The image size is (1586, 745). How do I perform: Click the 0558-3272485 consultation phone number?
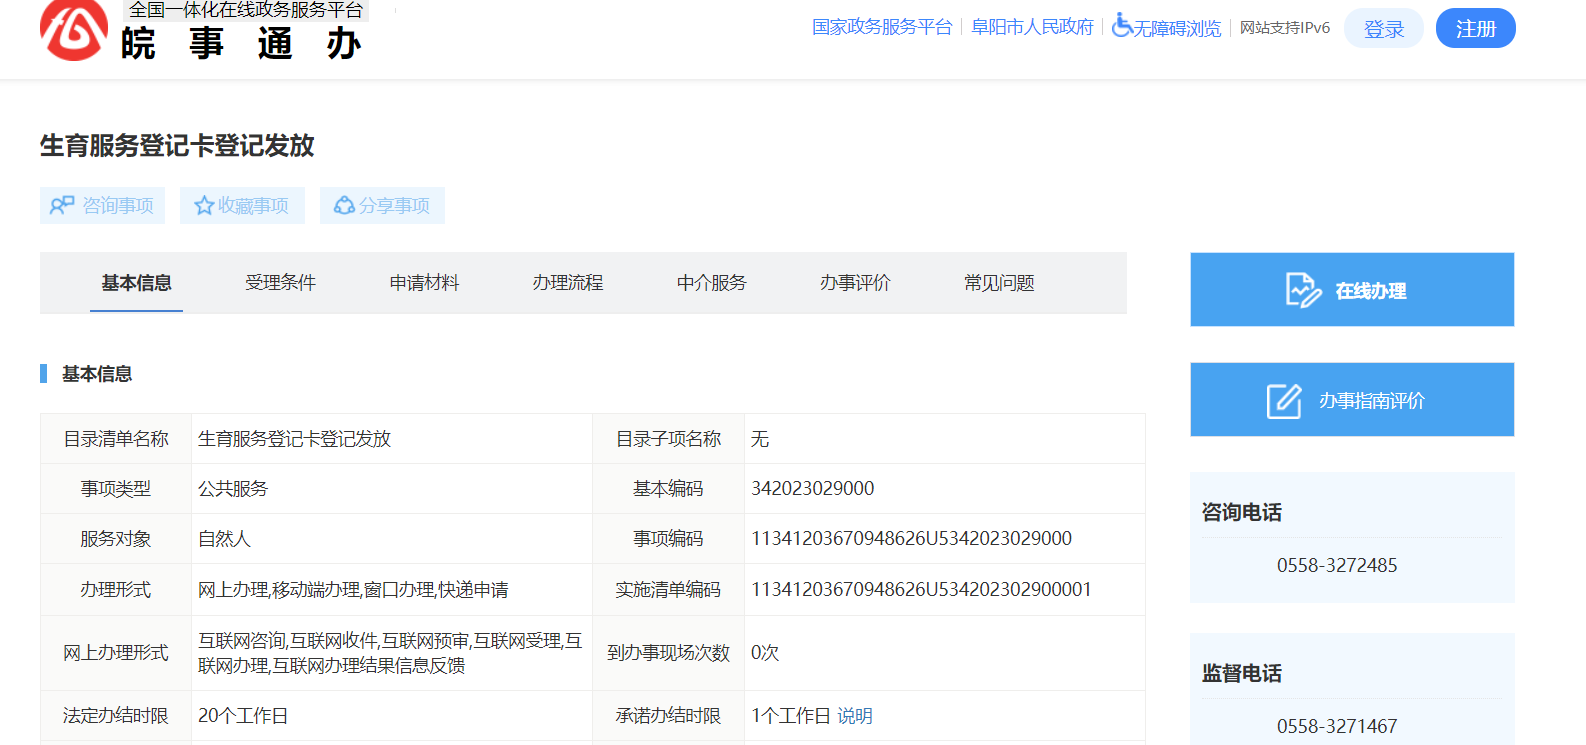[x=1336, y=565]
